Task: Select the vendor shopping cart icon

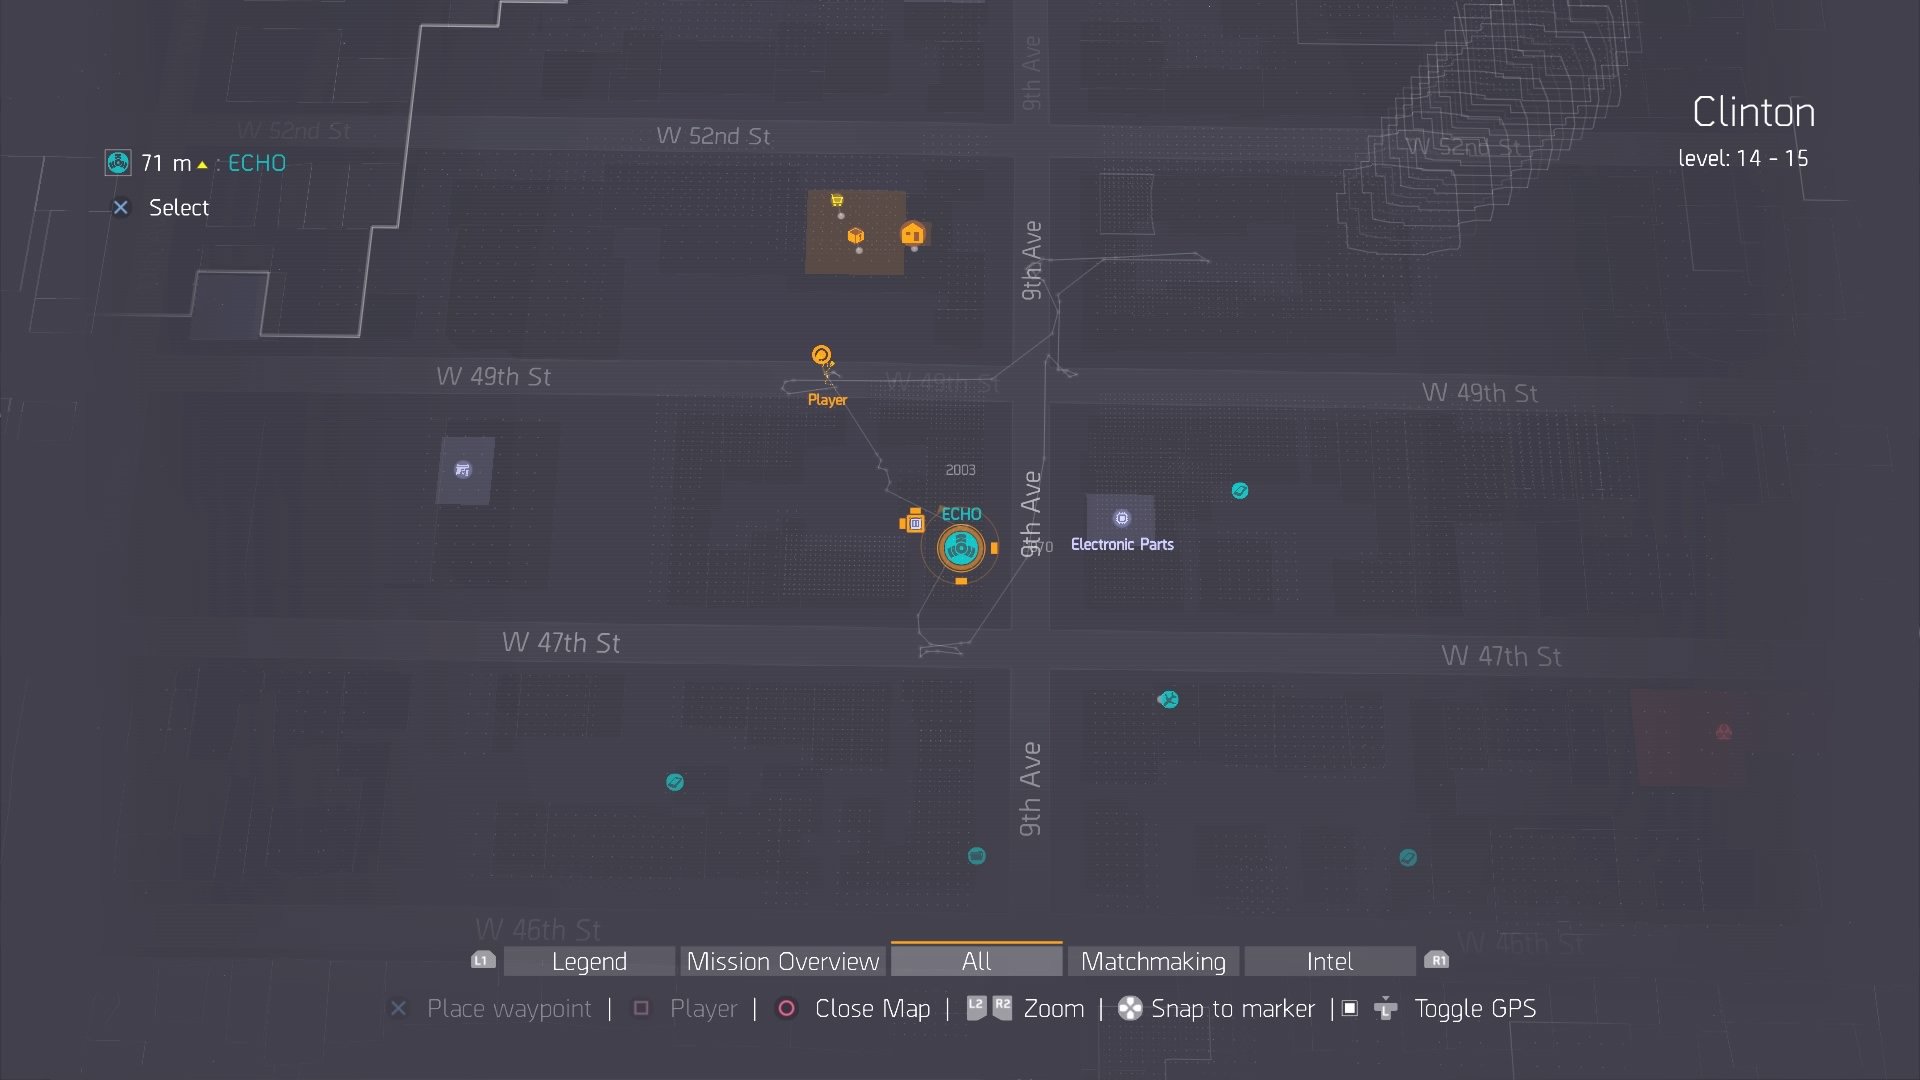Action: pyautogui.click(x=837, y=201)
